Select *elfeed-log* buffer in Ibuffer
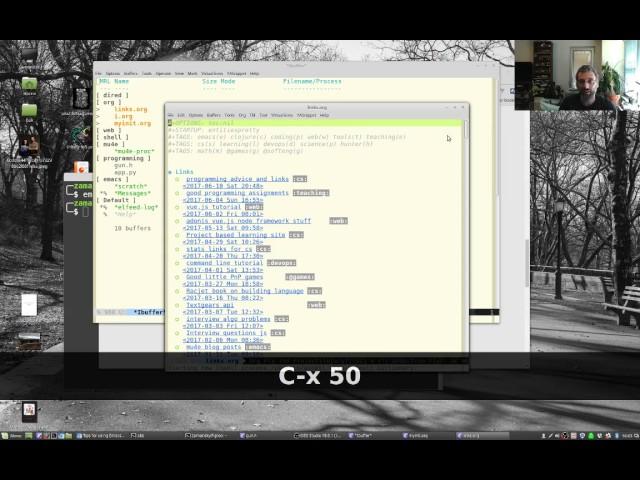The height and width of the screenshot is (480, 640). [x=136, y=207]
